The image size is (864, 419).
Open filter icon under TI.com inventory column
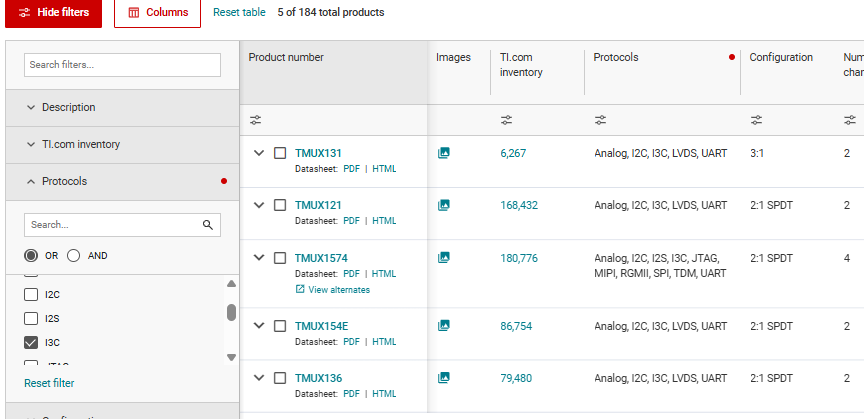(x=506, y=120)
